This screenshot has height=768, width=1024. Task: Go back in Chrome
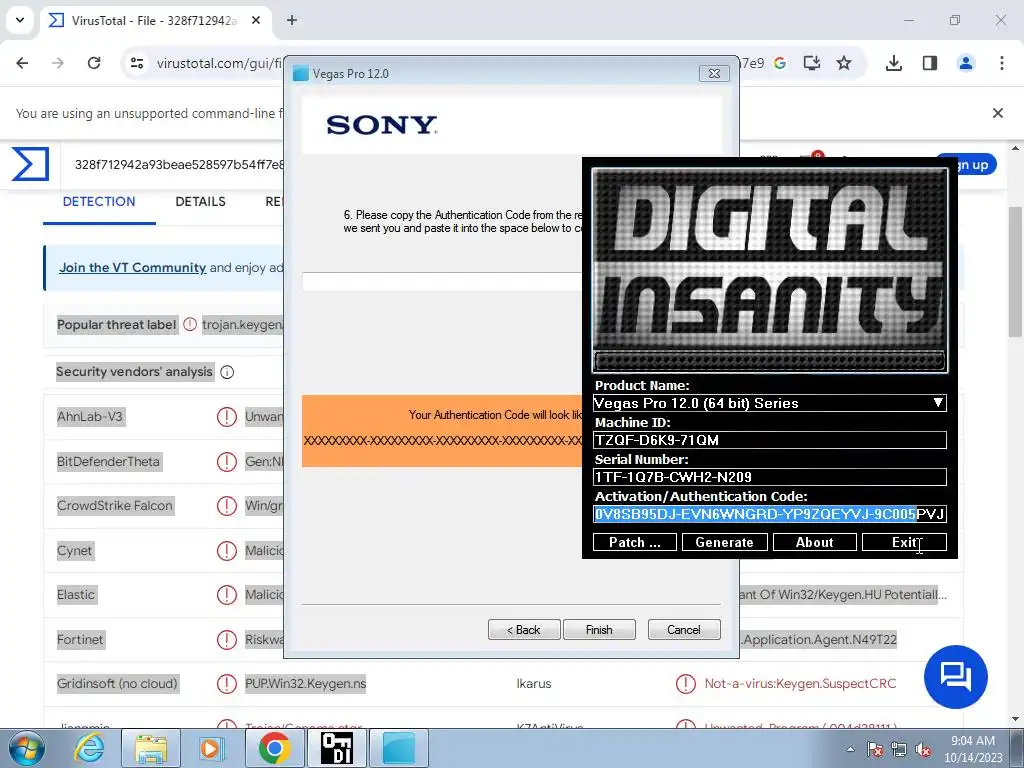tap(22, 63)
